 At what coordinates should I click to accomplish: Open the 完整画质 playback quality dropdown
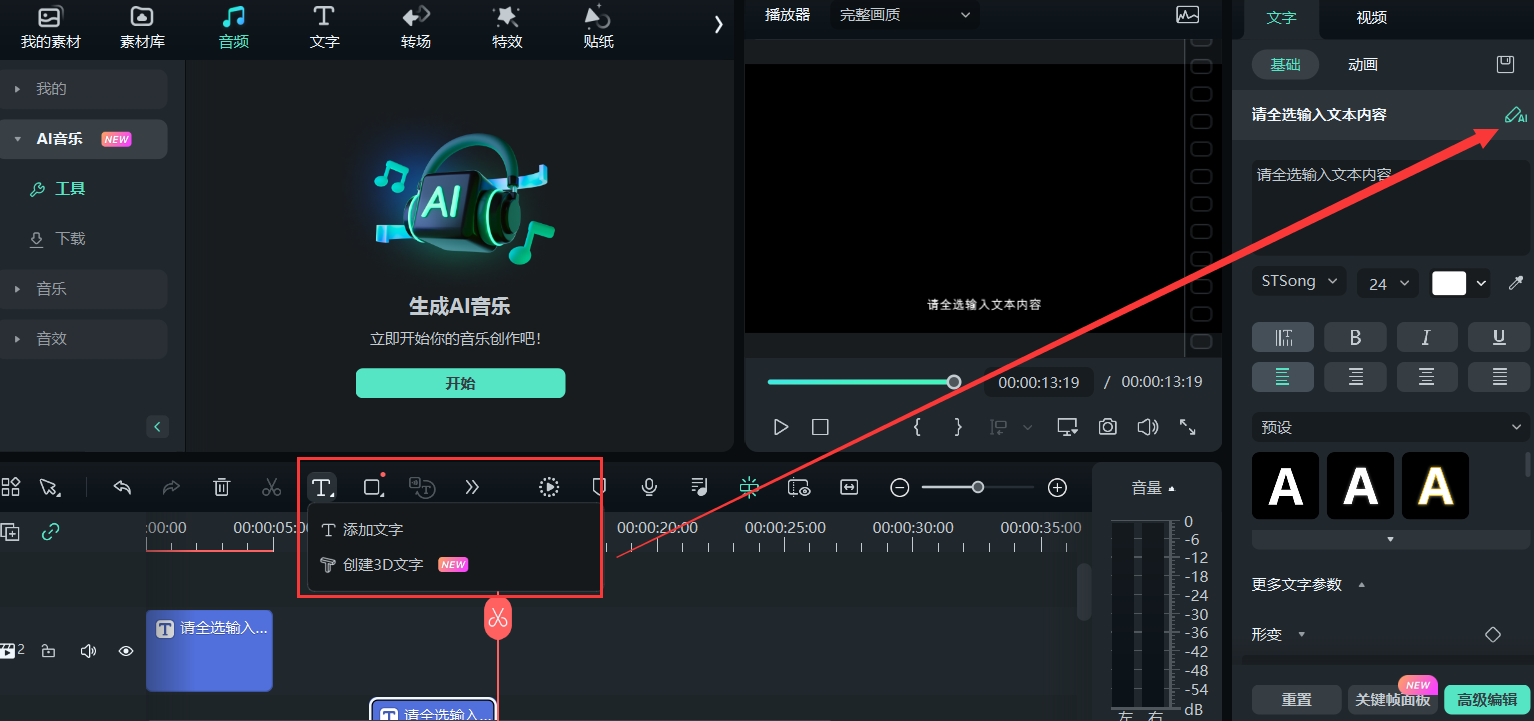pyautogui.click(x=903, y=15)
